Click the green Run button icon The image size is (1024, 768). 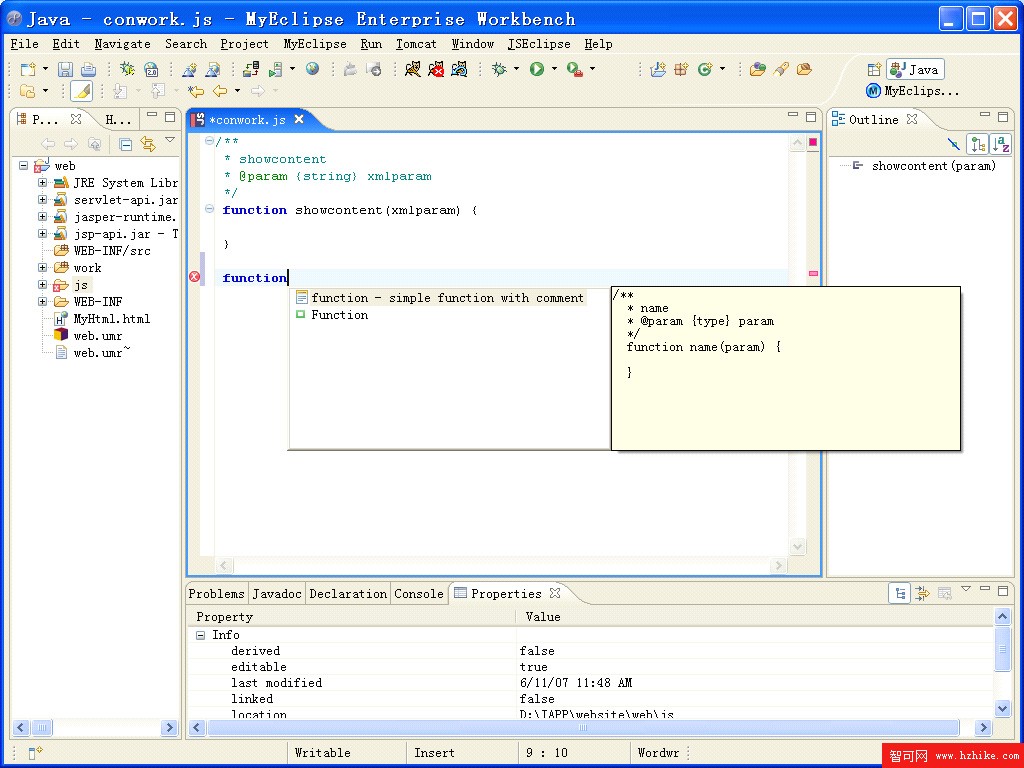tap(537, 69)
